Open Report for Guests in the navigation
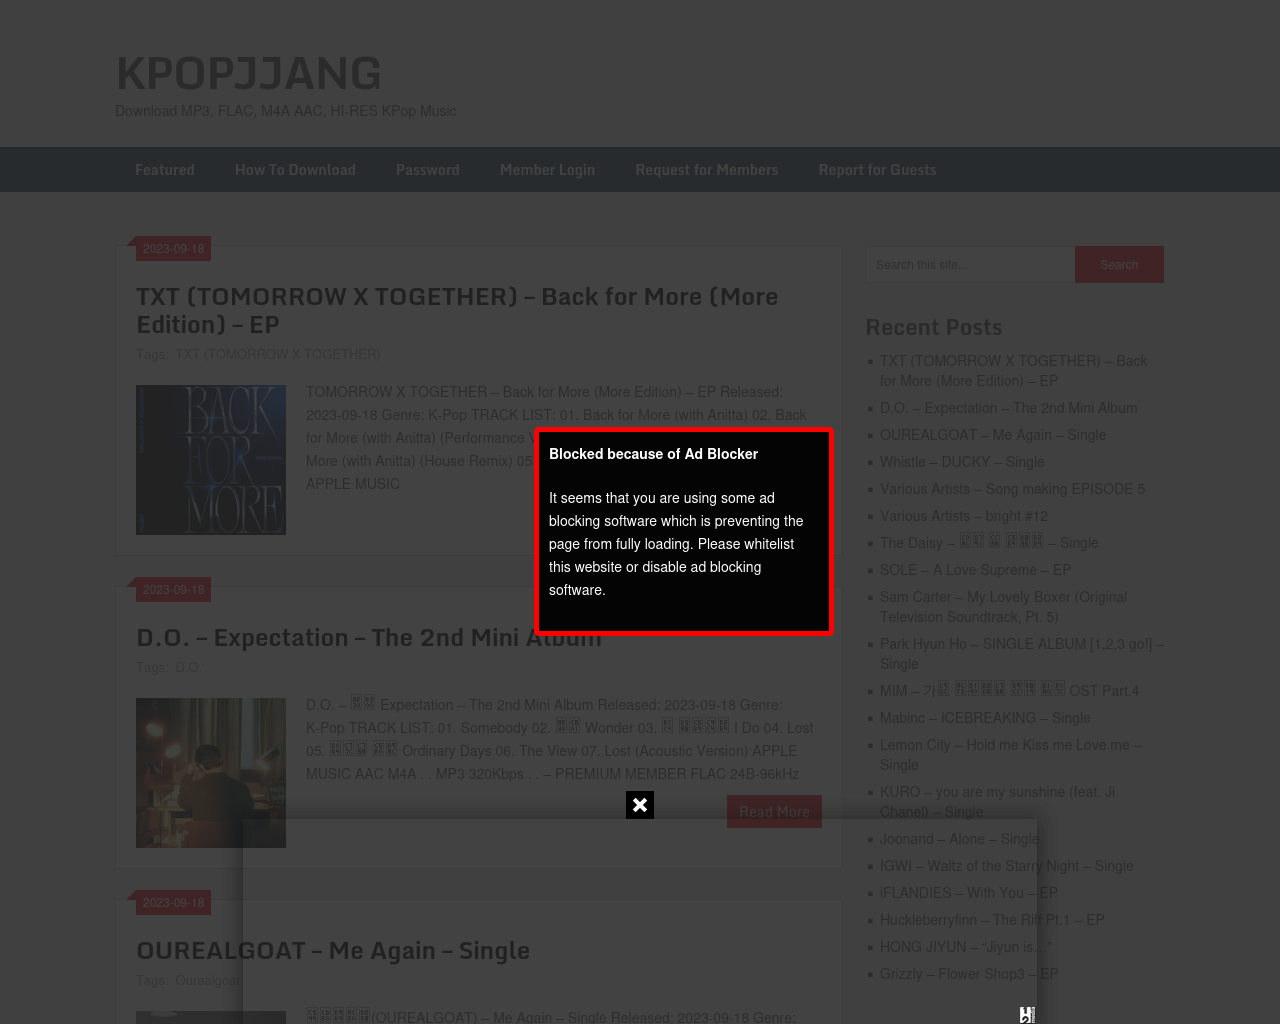Screen dimensions: 1280x1024 (877, 170)
